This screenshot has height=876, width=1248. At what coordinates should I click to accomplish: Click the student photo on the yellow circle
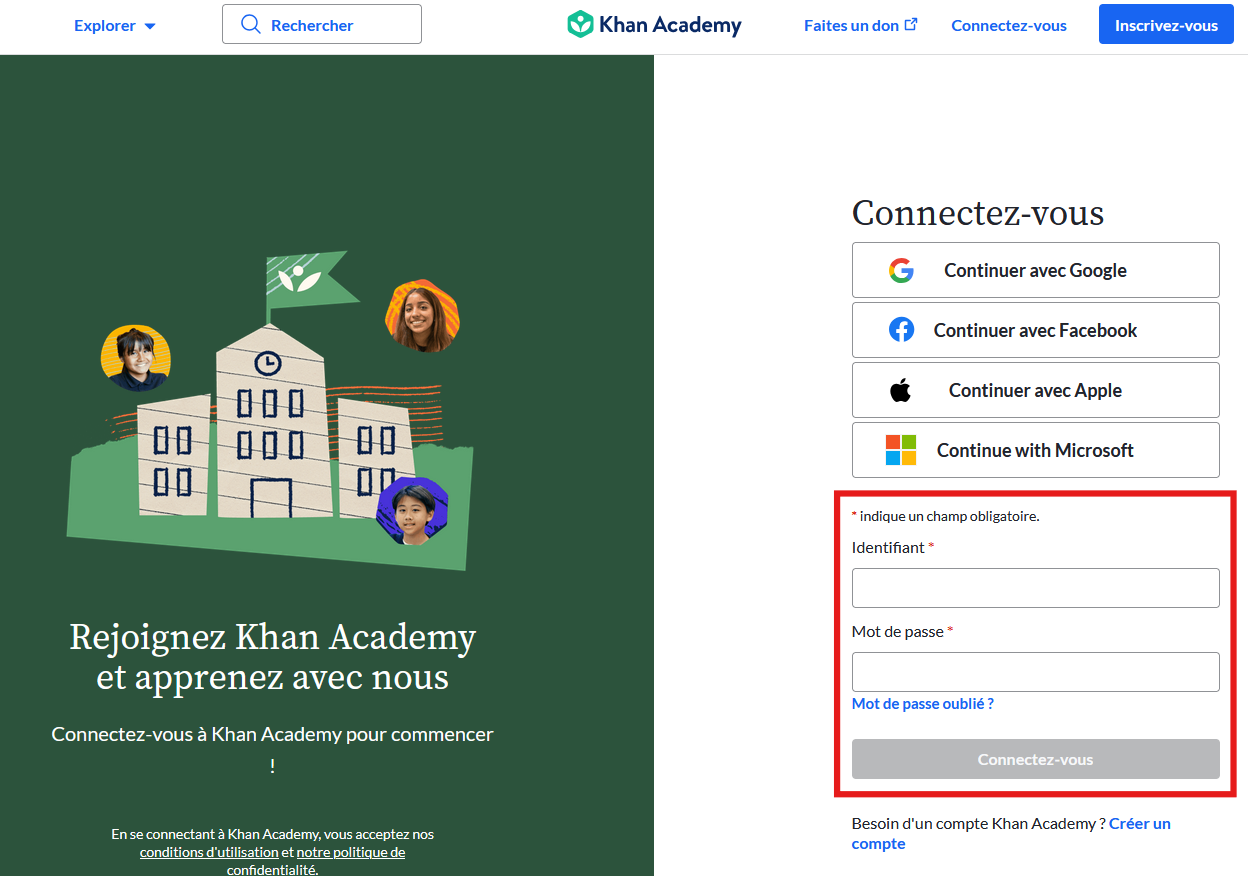[x=136, y=357]
